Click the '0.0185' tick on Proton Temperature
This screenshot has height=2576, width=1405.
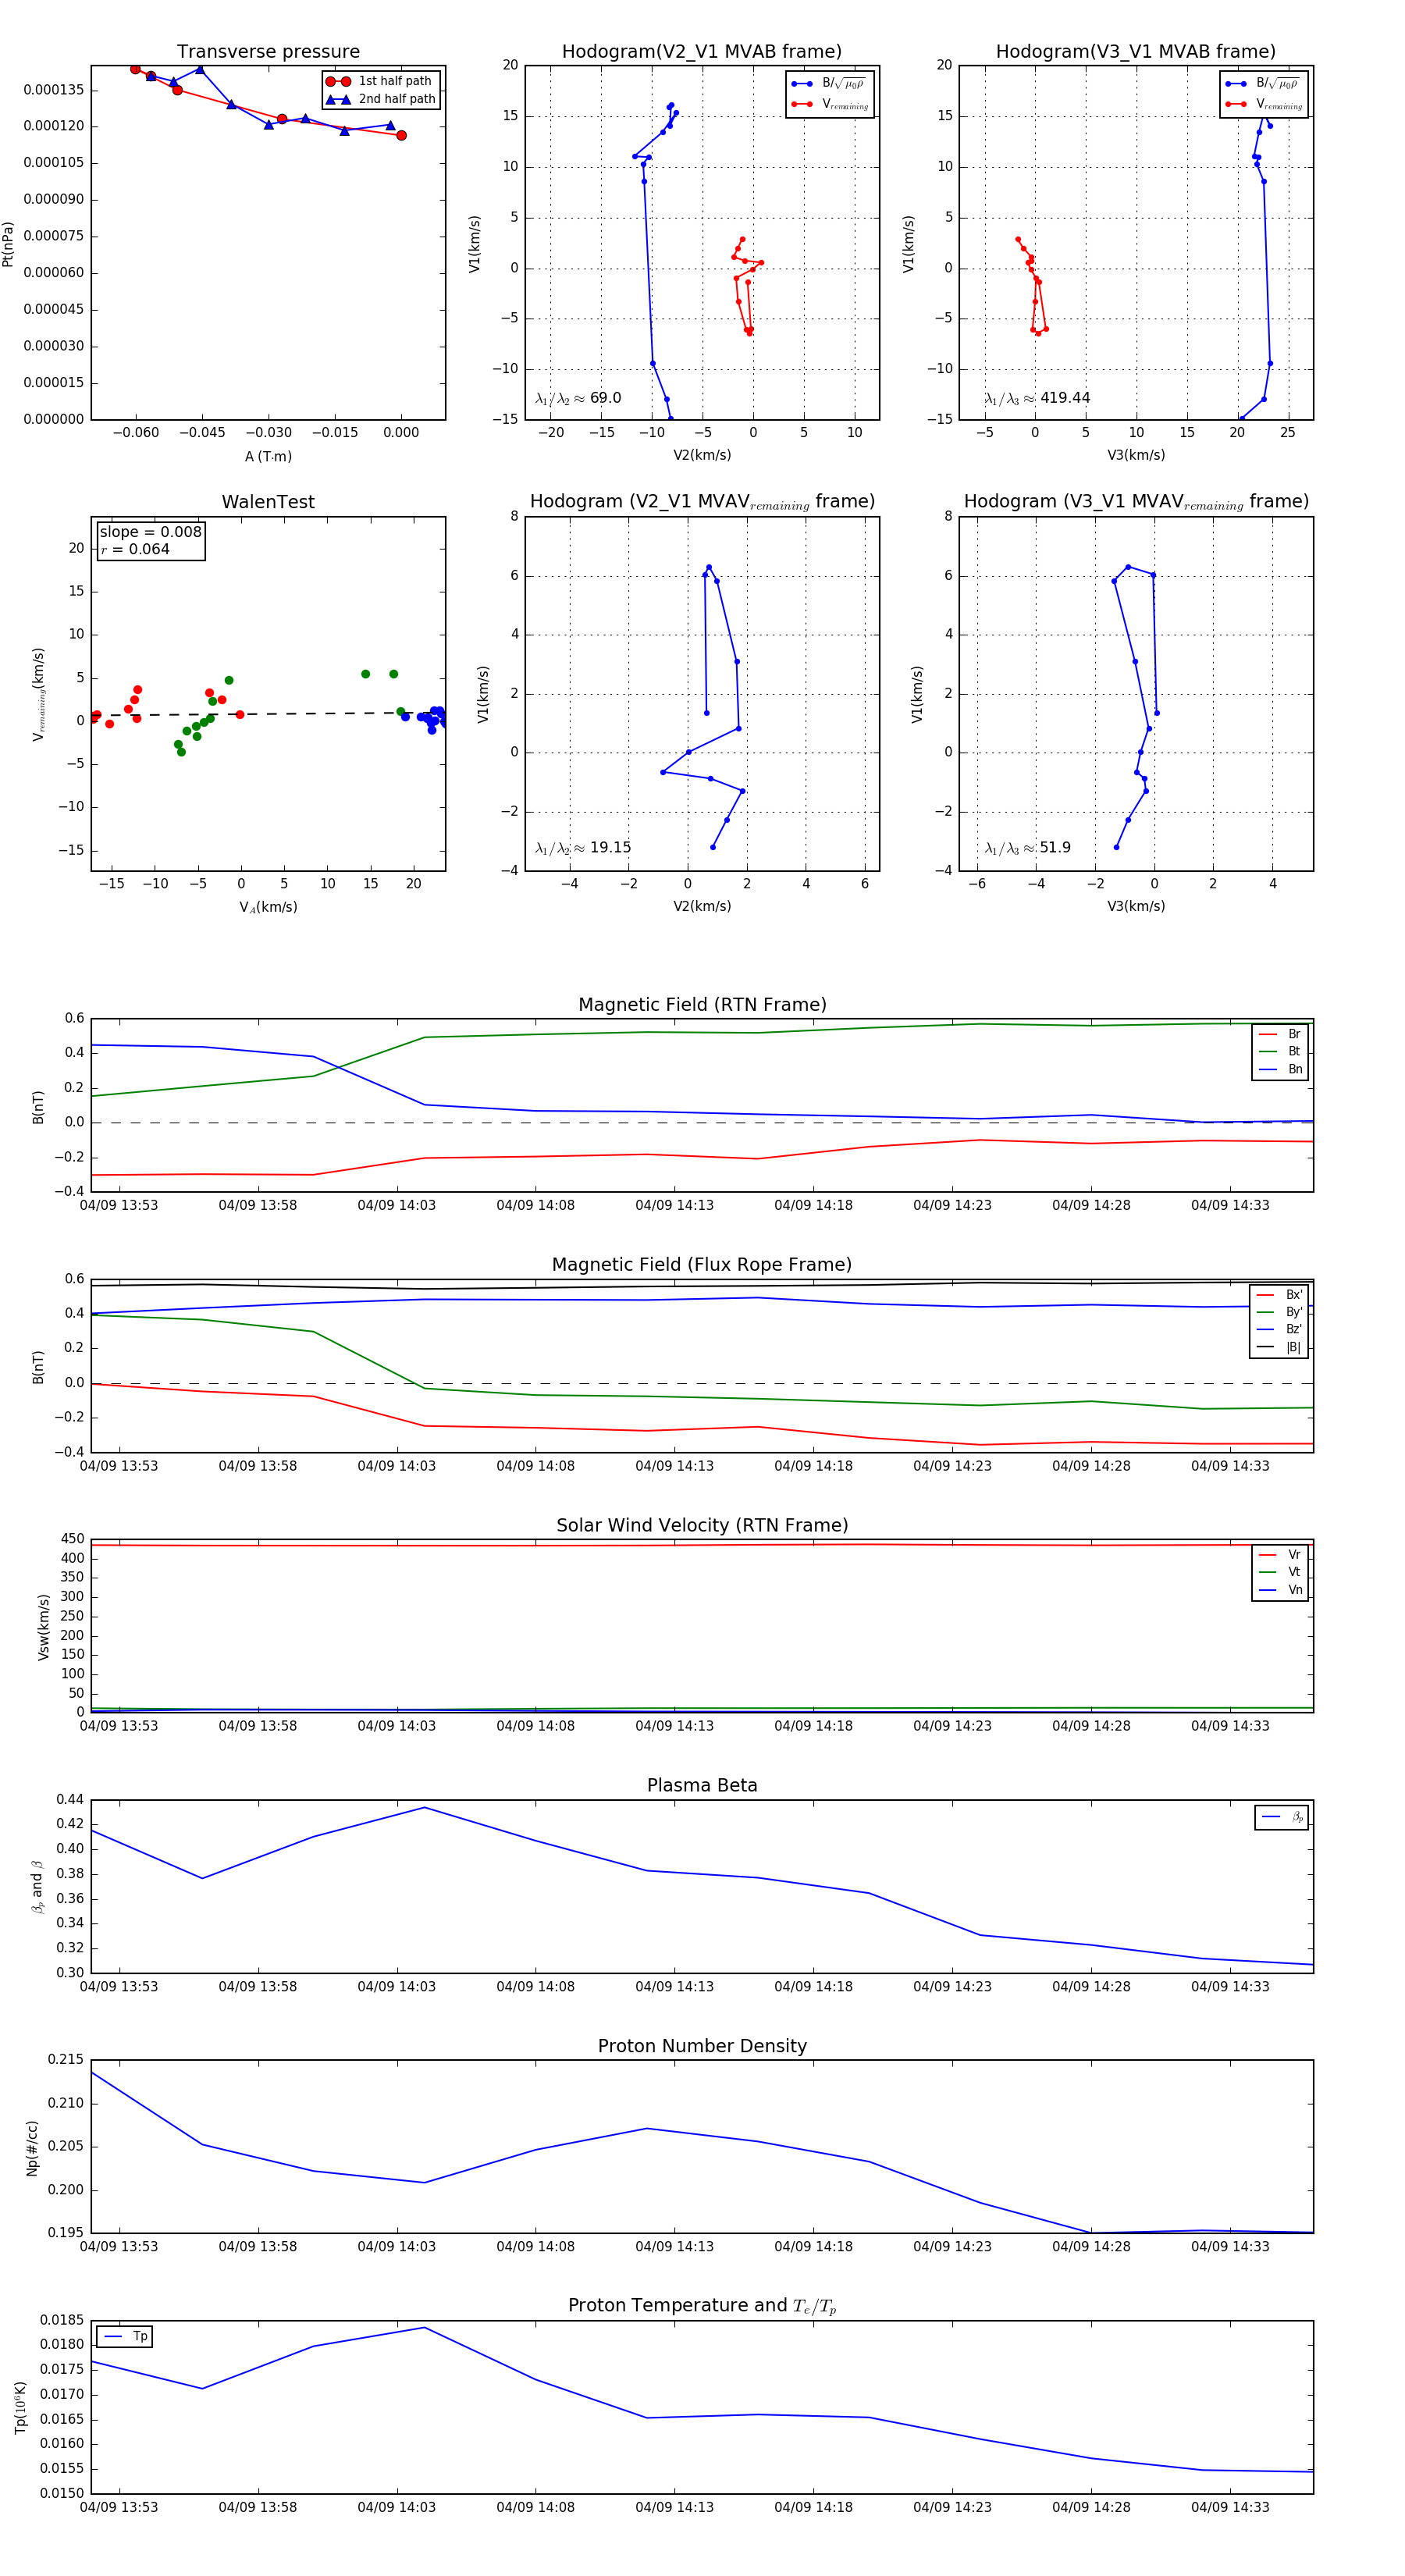click(62, 2320)
